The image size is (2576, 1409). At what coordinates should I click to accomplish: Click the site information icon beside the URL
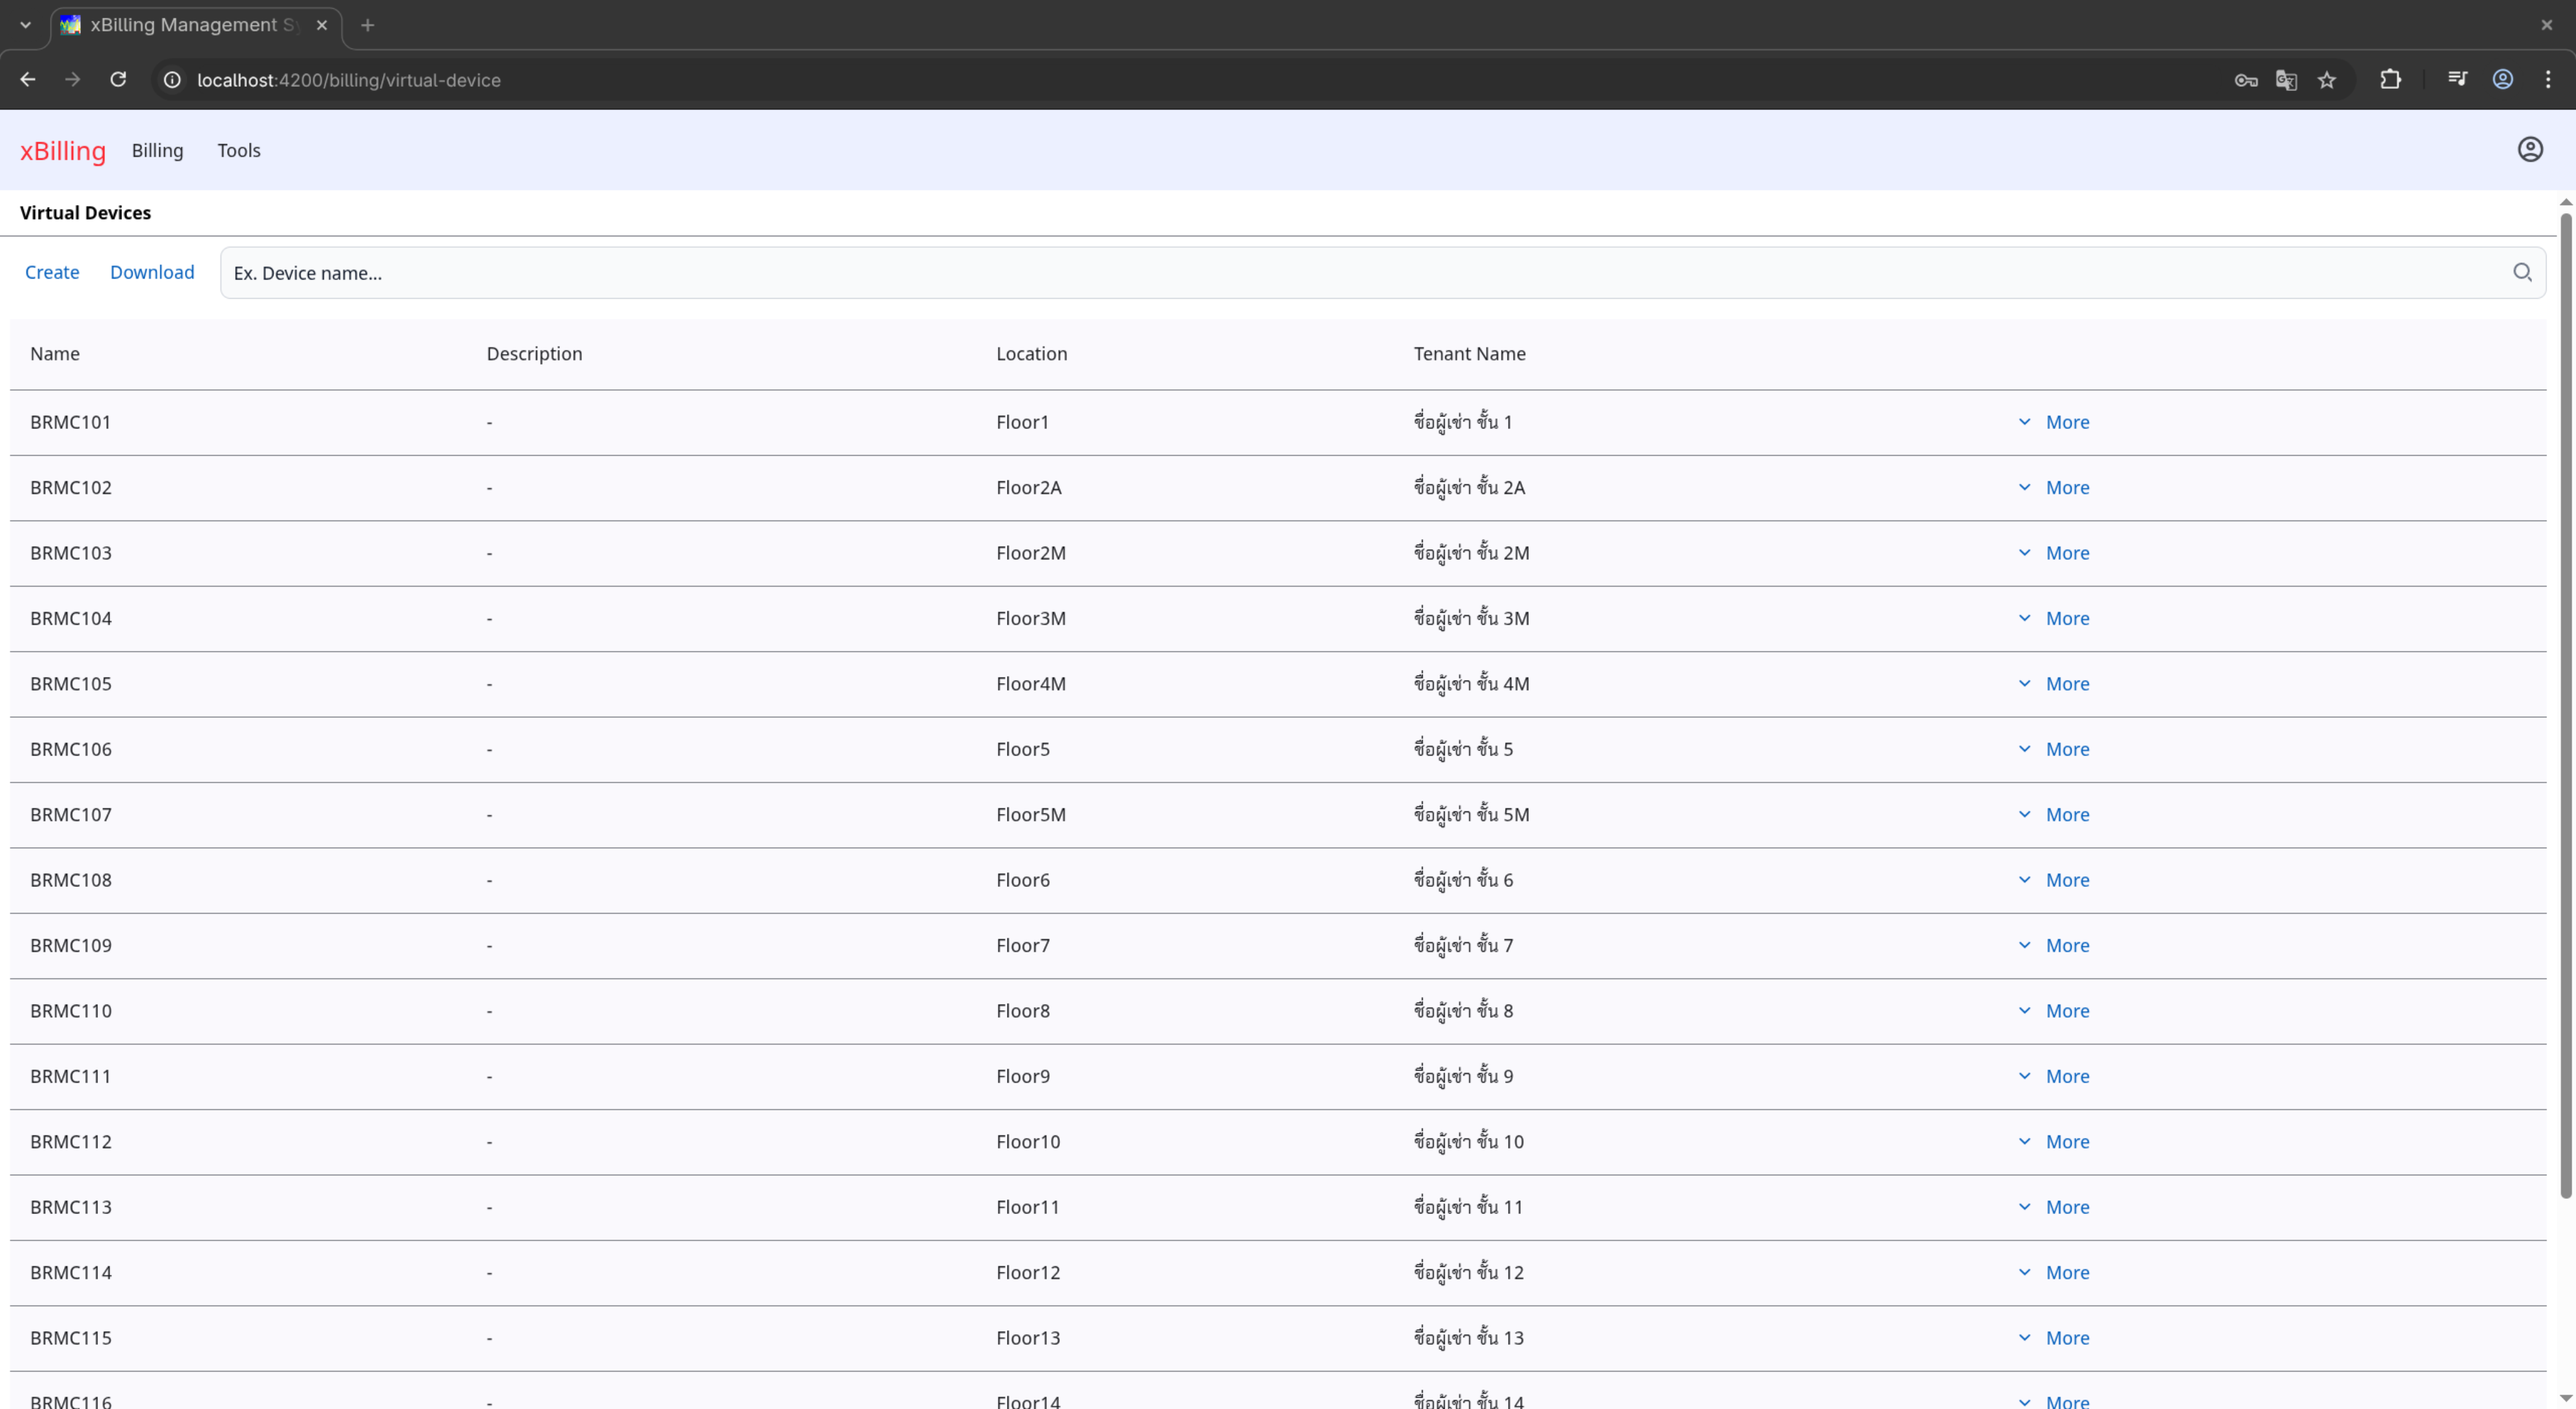coord(172,80)
